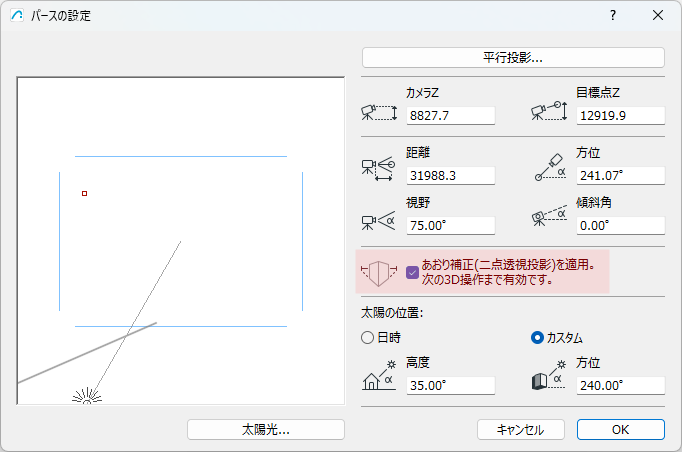Screen dimensions: 682x452
Task: Click the 距離 label
Action: pos(418,153)
